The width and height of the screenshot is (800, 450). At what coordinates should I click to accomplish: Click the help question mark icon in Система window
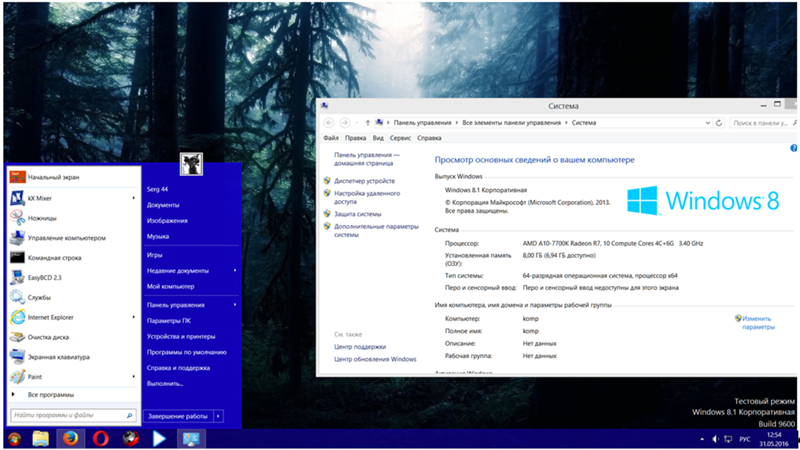pyautogui.click(x=793, y=148)
